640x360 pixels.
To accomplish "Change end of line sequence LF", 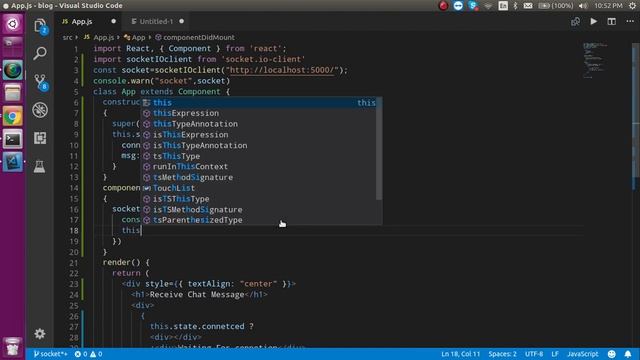I will [x=555, y=354].
